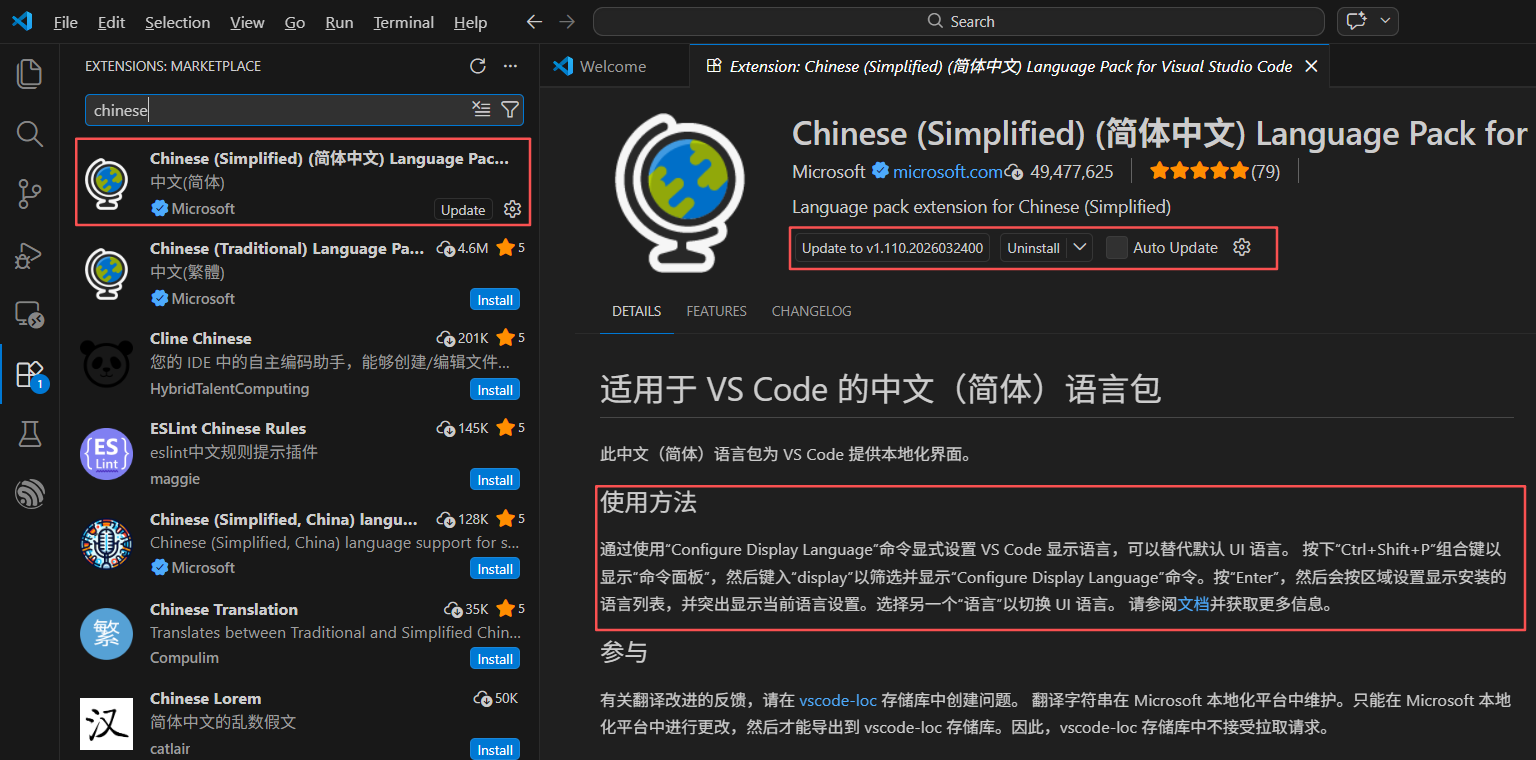The image size is (1536, 760).
Task: Click the Chinese Translation 繁 icon
Action: tap(106, 633)
